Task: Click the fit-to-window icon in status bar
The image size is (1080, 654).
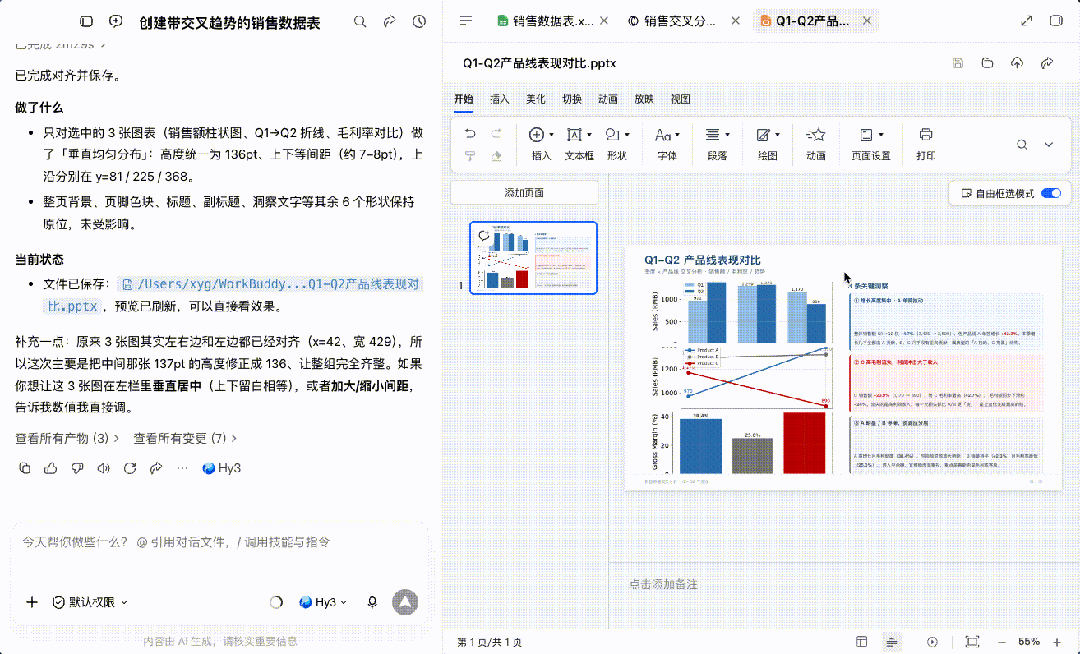Action: (x=972, y=642)
